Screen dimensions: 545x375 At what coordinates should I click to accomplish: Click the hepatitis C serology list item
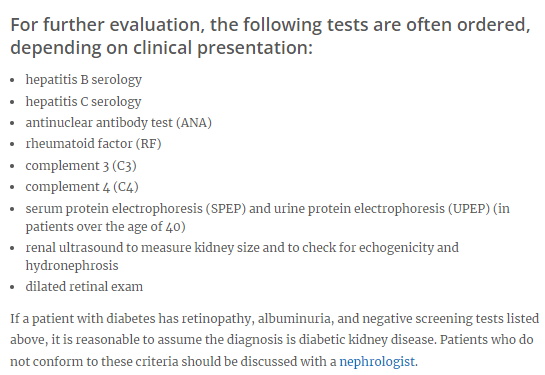point(83,101)
